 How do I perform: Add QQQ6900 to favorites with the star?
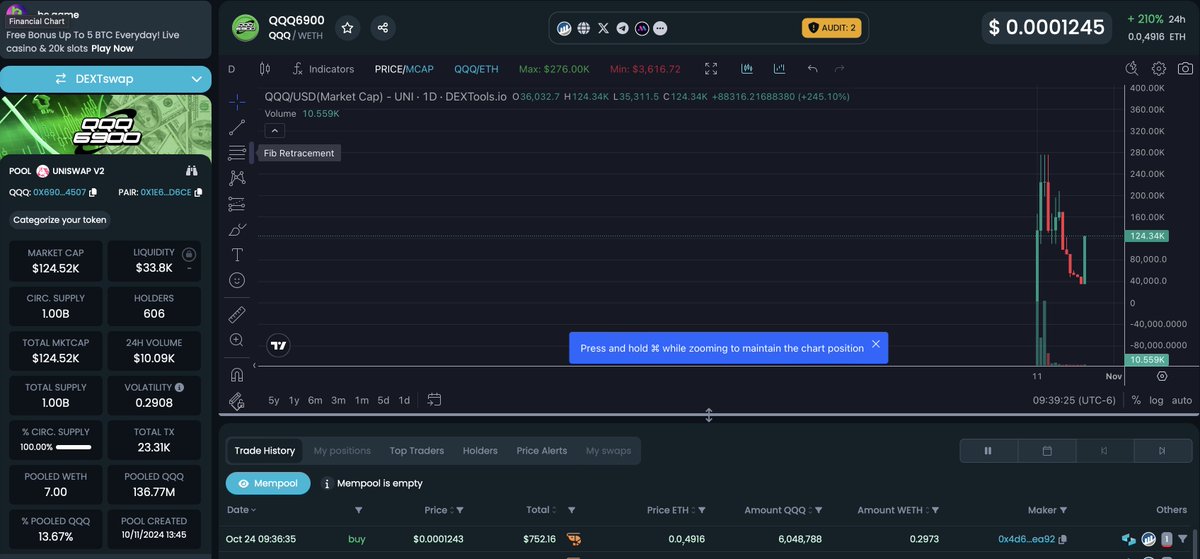click(347, 28)
